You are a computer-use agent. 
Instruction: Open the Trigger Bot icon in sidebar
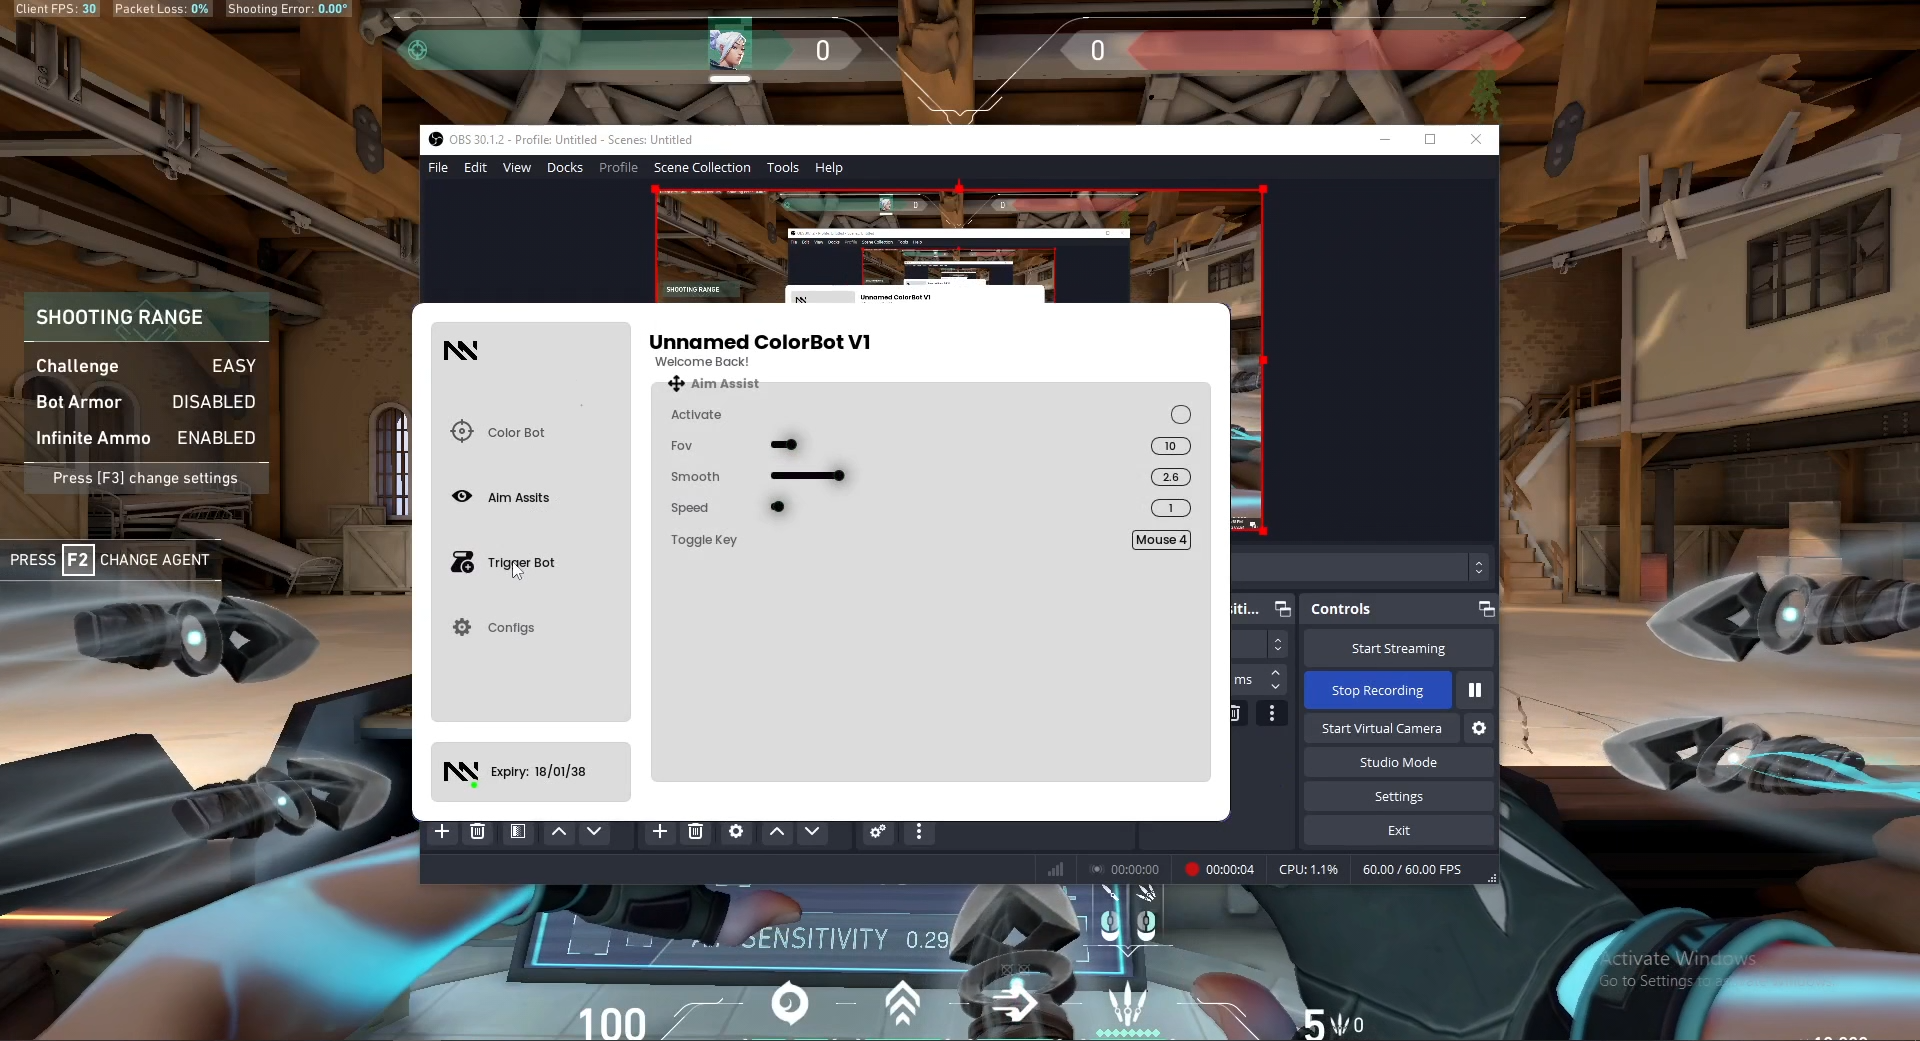462,562
